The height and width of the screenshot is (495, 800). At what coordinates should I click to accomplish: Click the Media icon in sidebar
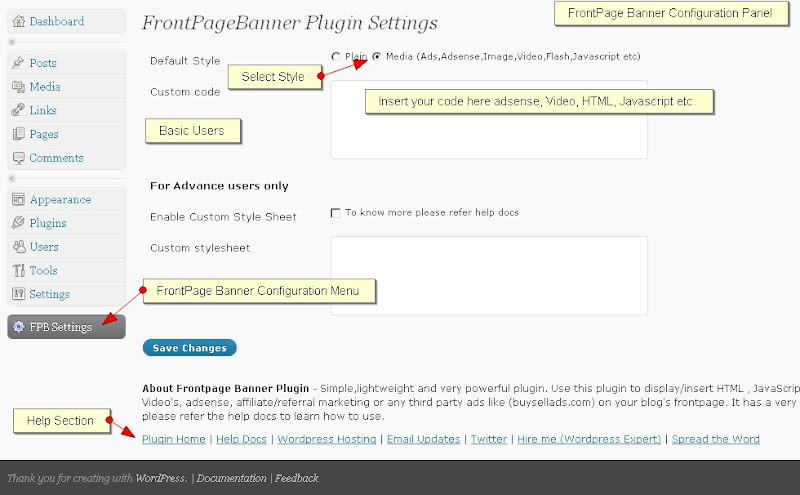tap(18, 86)
